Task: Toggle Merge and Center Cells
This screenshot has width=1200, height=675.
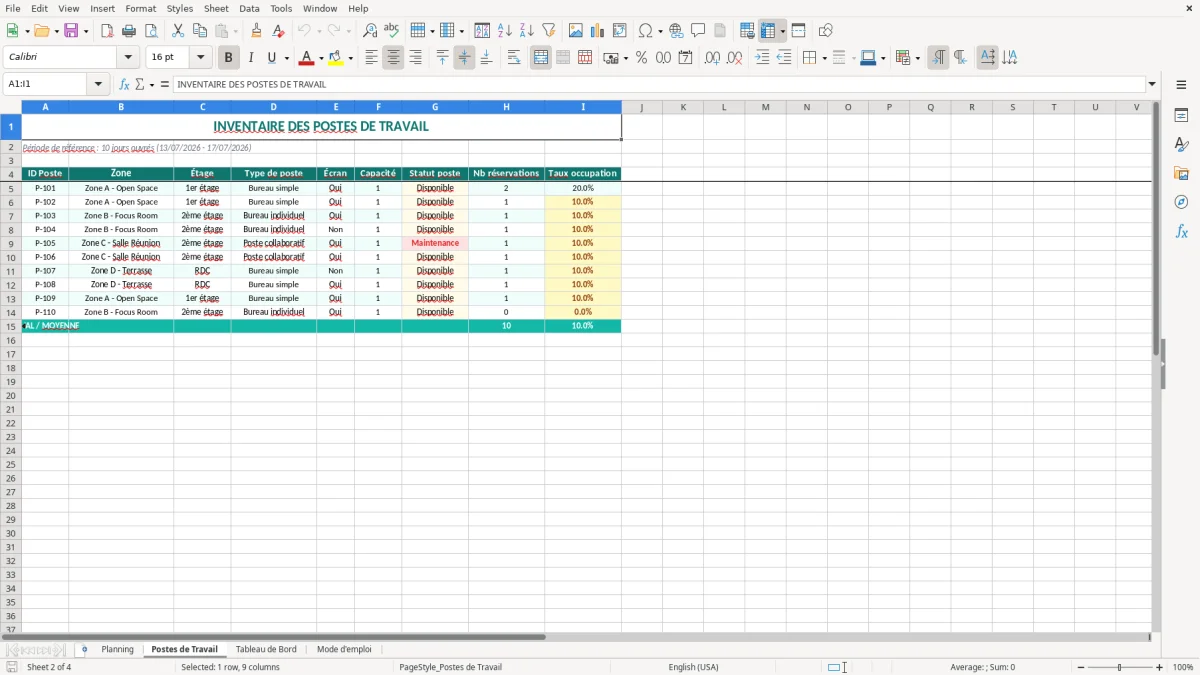Action: pyautogui.click(x=541, y=58)
